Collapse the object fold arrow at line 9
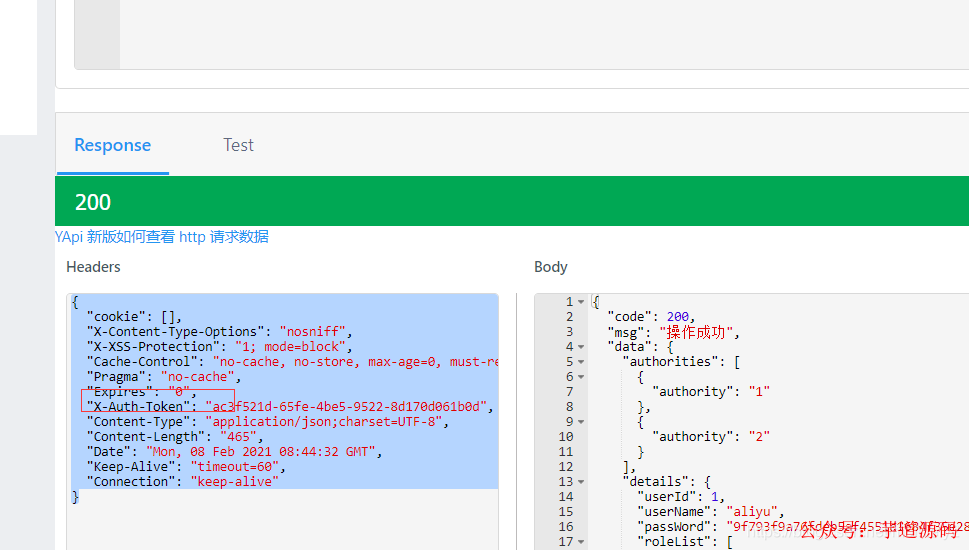Screen dimensions: 969x550 pos(581,422)
